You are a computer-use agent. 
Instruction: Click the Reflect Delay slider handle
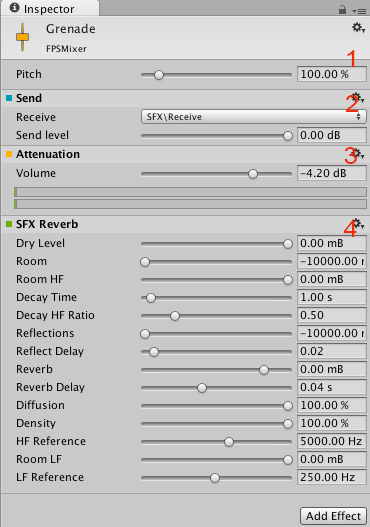coord(154,352)
